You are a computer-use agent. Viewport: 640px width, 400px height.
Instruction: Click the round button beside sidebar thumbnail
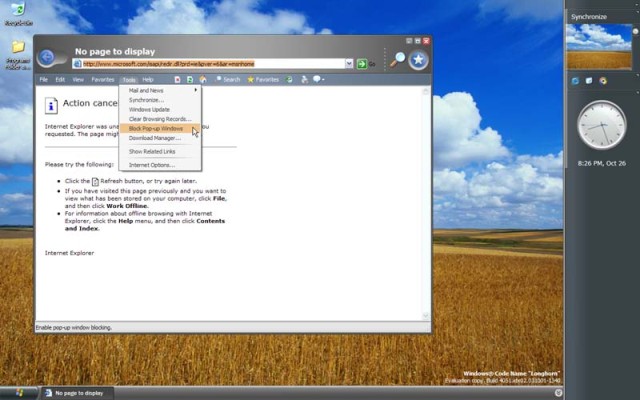636,31
